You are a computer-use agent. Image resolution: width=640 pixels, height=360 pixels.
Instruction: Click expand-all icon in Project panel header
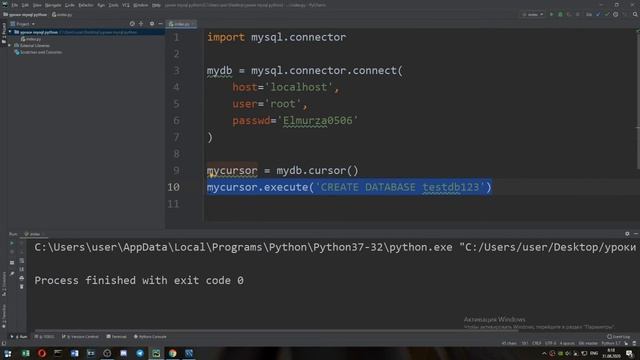(x=141, y=24)
